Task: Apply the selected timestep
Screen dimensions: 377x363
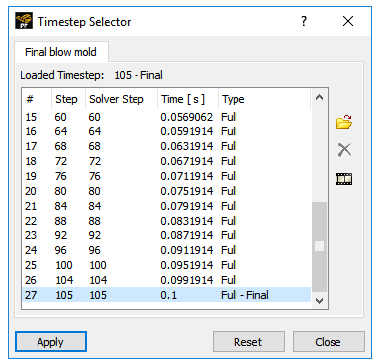Action: (51, 342)
